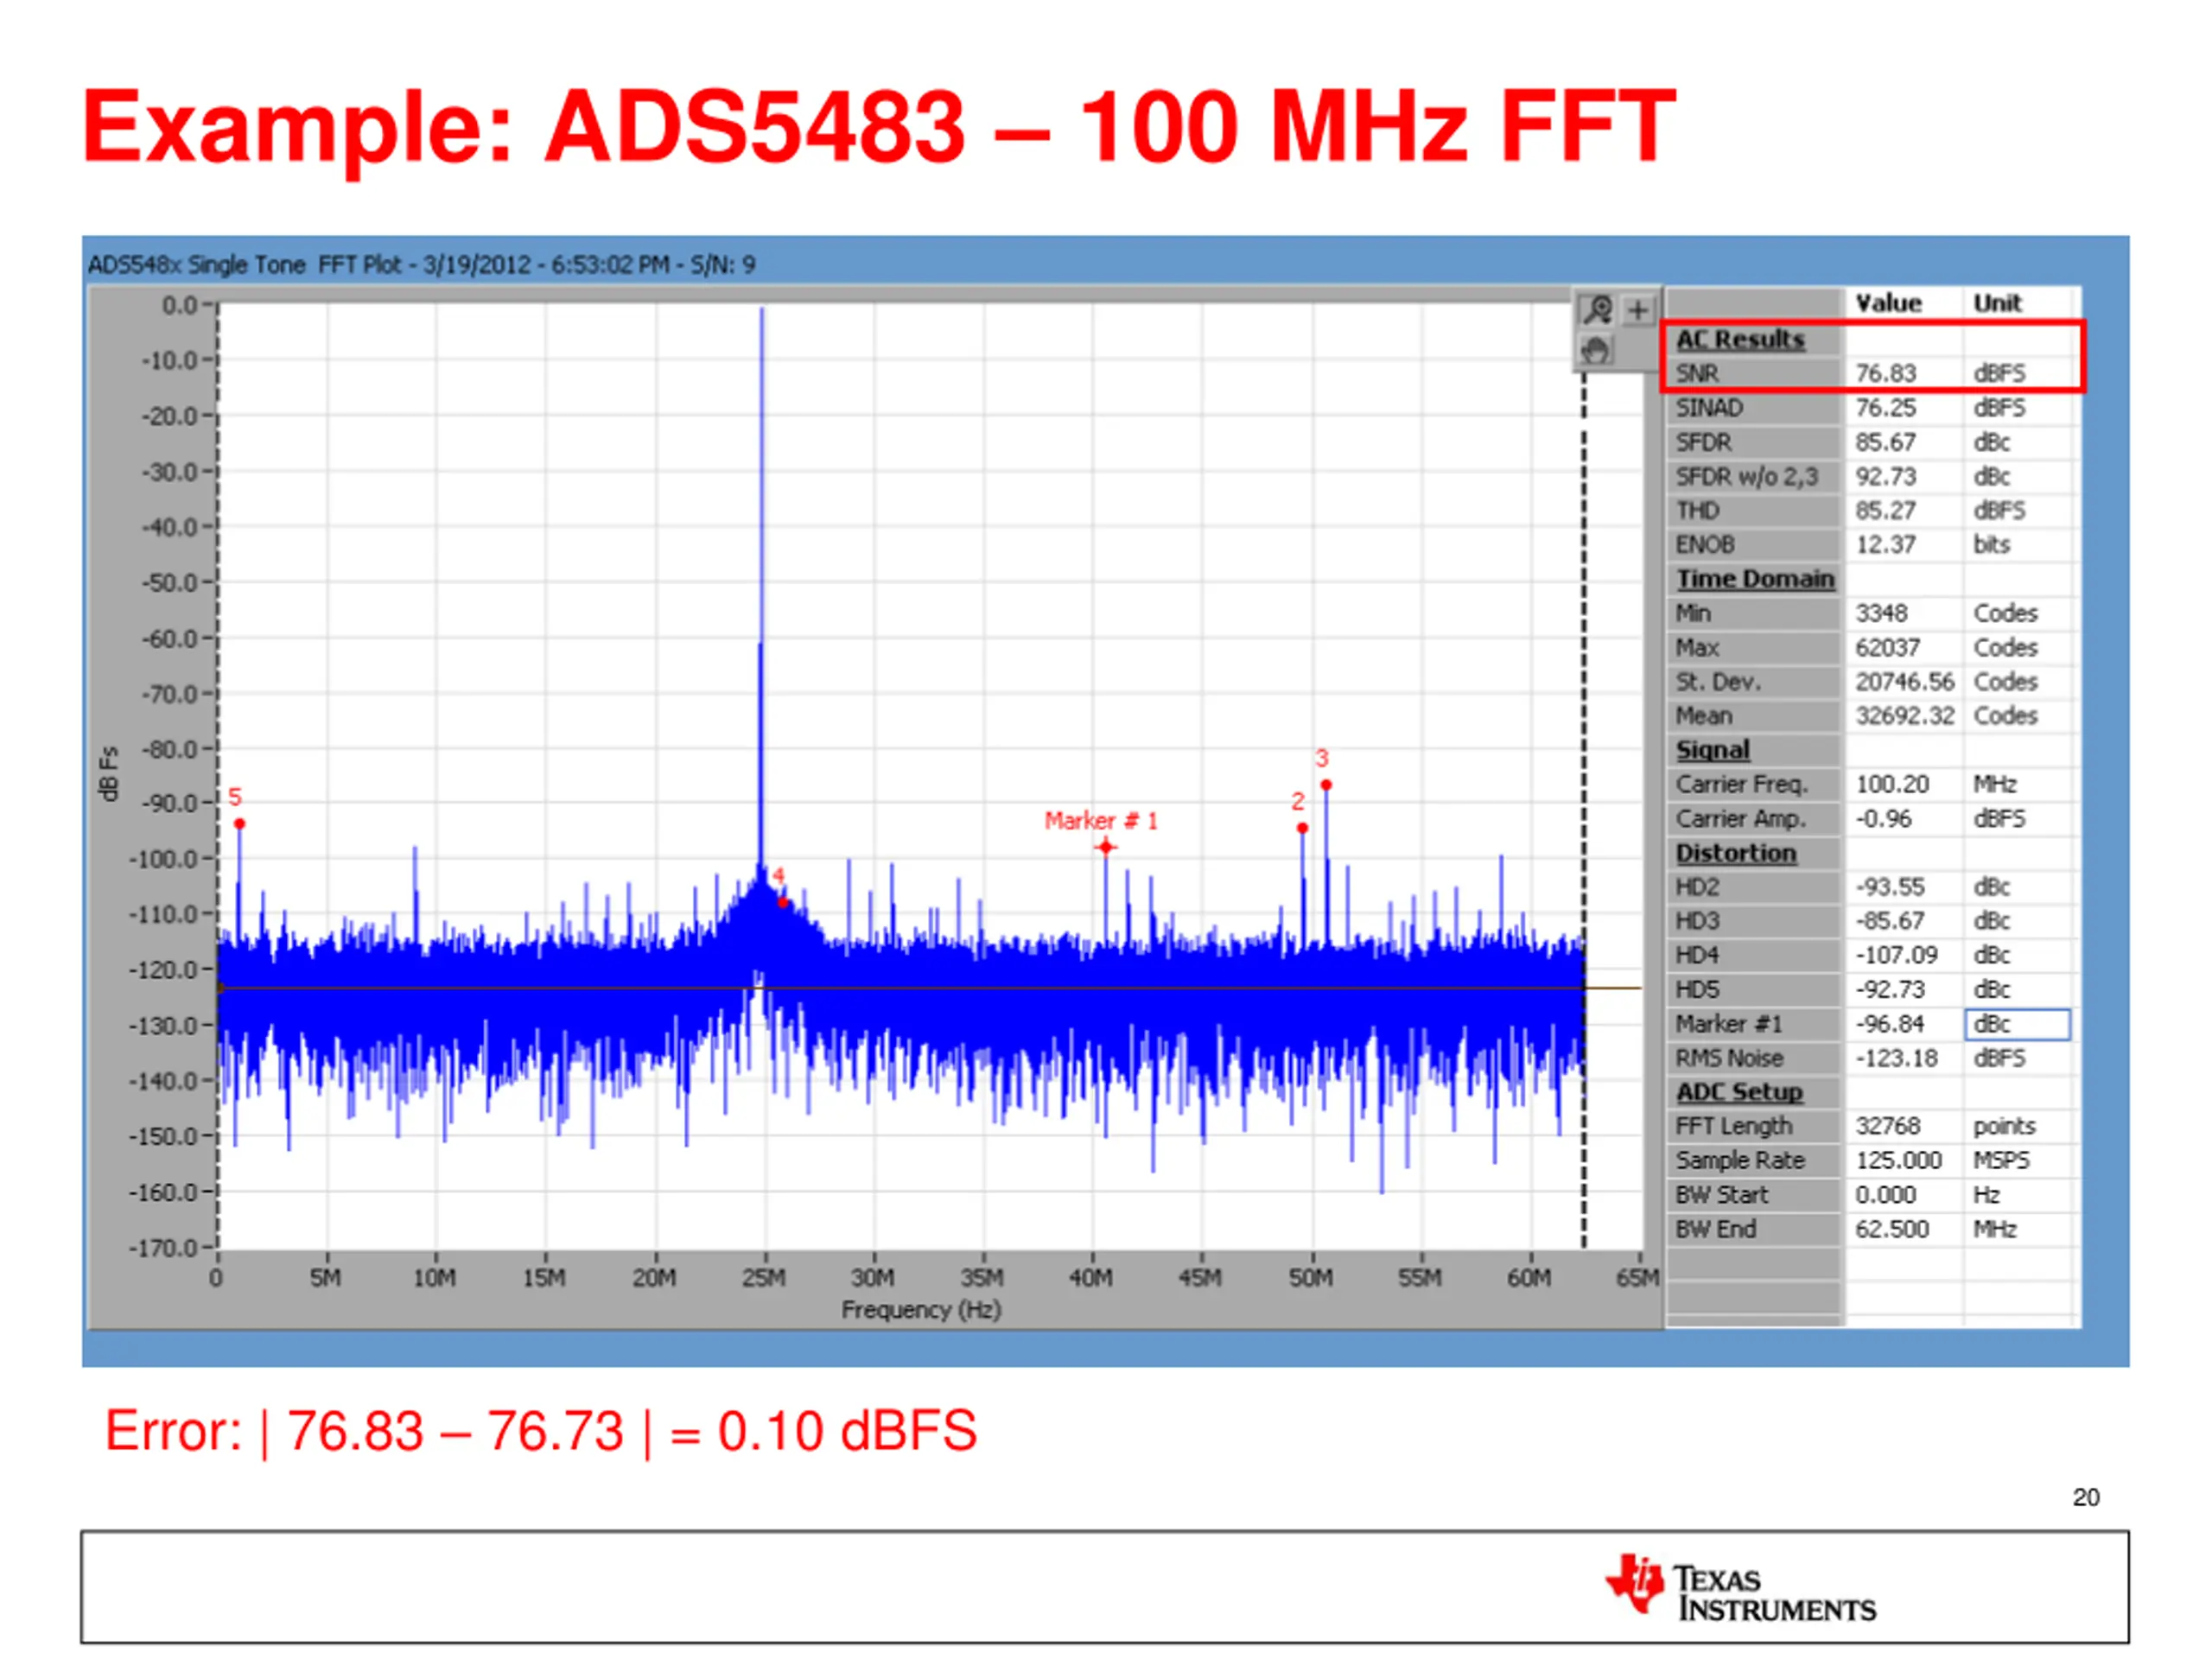Click the RMS Noise value -123.18
2212x1659 pixels.
[1896, 1058]
